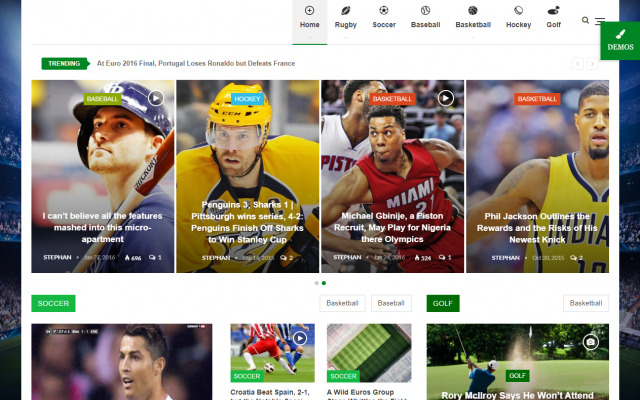The height and width of the screenshot is (400, 640).
Task: Click camera gallery icon on golf image
Action: tap(590, 342)
